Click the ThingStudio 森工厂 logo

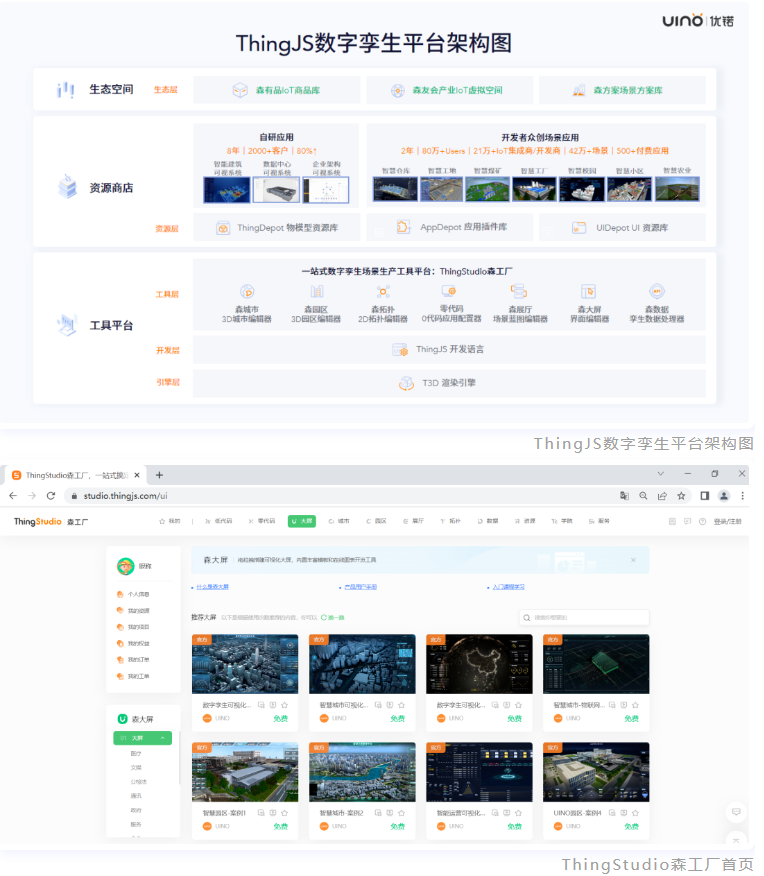coord(50,521)
